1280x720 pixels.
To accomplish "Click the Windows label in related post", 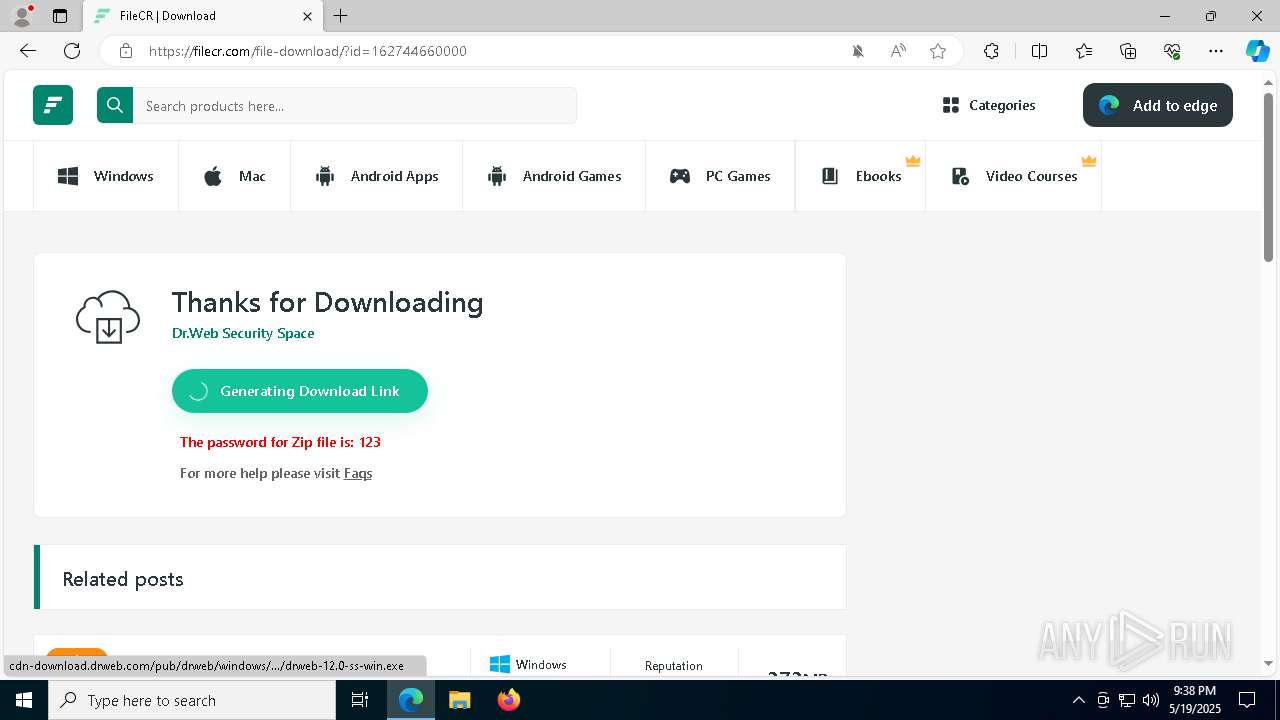I will 541,664.
